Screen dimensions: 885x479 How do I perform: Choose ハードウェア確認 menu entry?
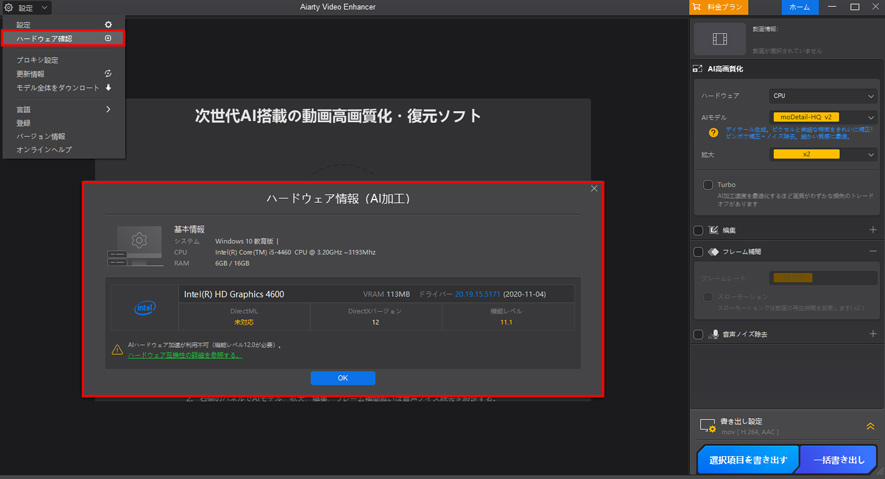coord(63,38)
